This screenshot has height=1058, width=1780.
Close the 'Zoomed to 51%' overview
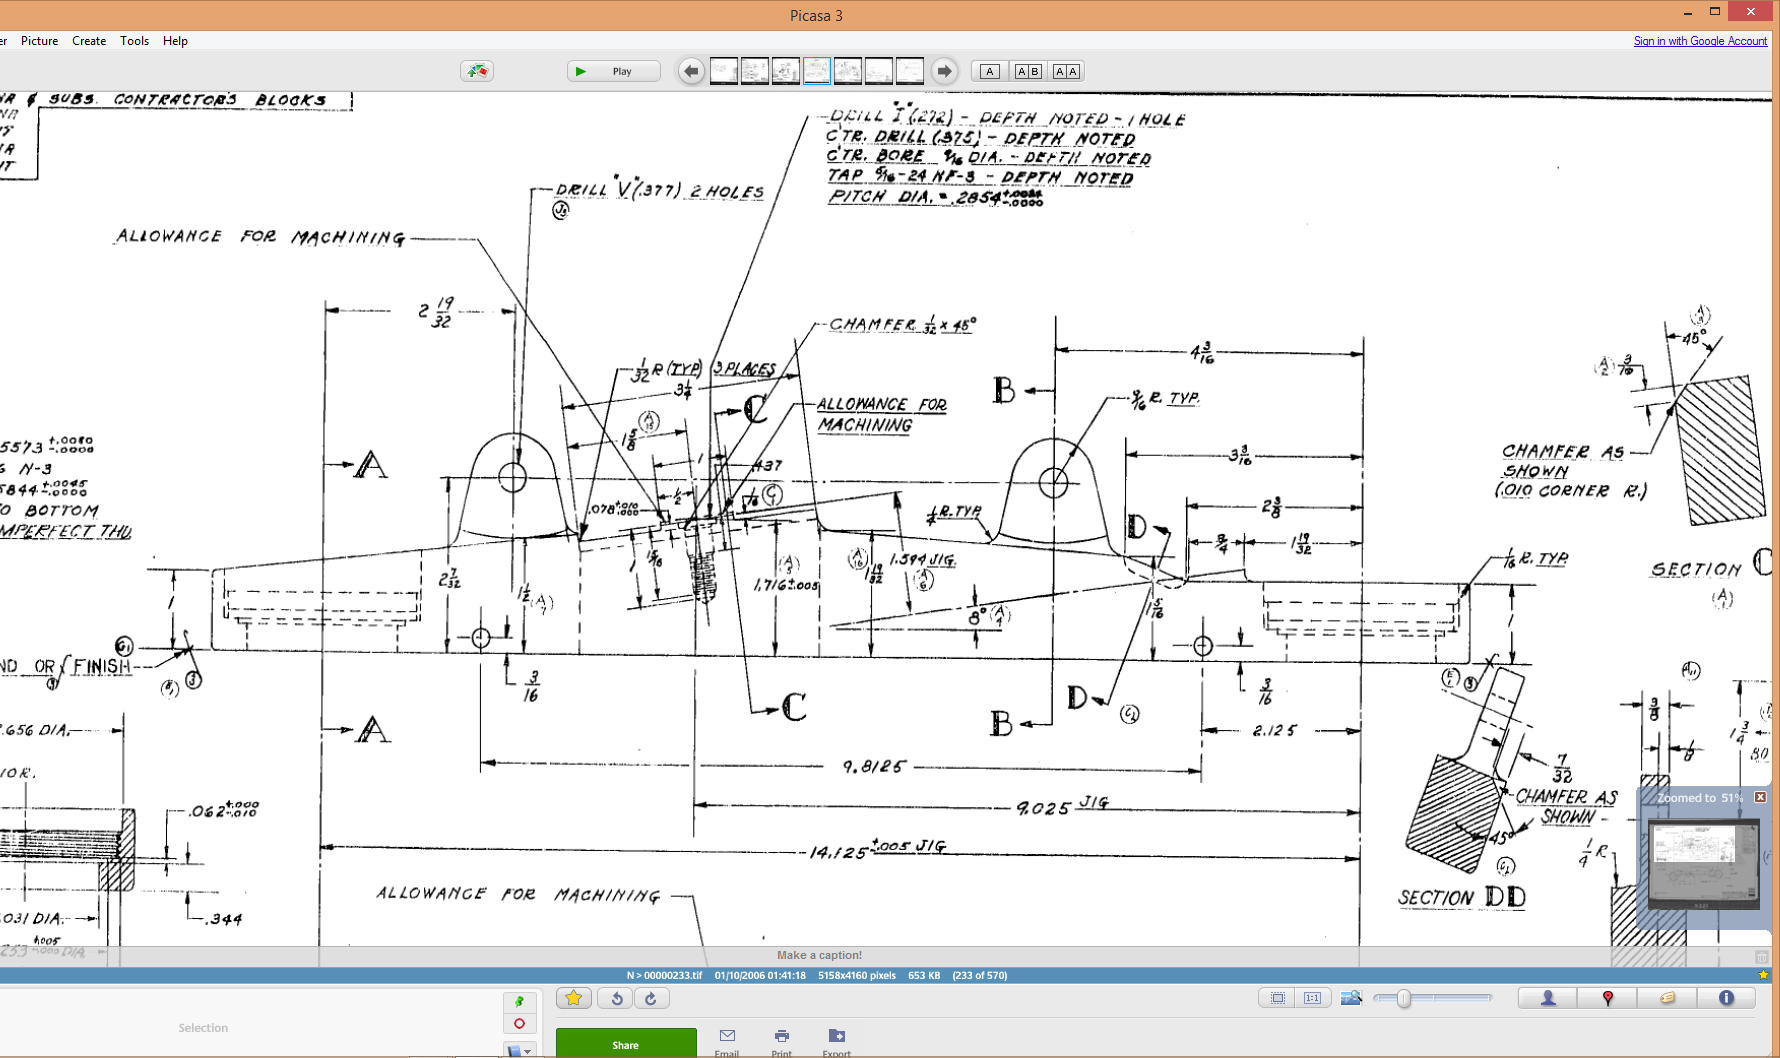[x=1760, y=797]
